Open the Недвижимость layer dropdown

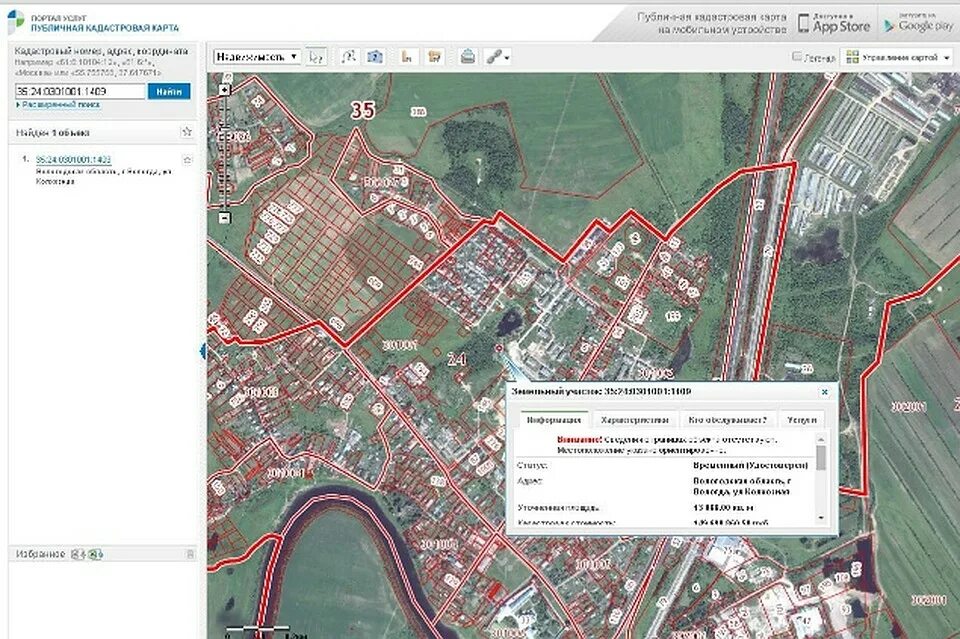coord(257,57)
